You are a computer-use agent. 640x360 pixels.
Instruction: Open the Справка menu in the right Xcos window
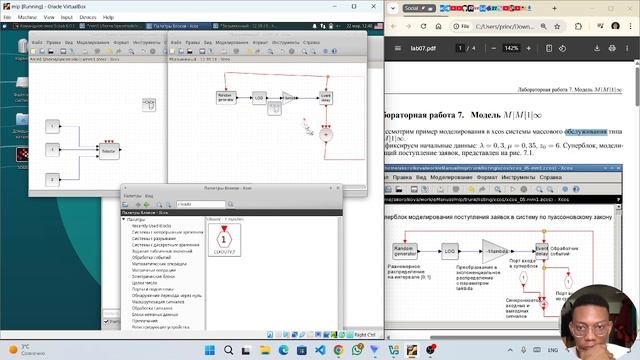311,42
